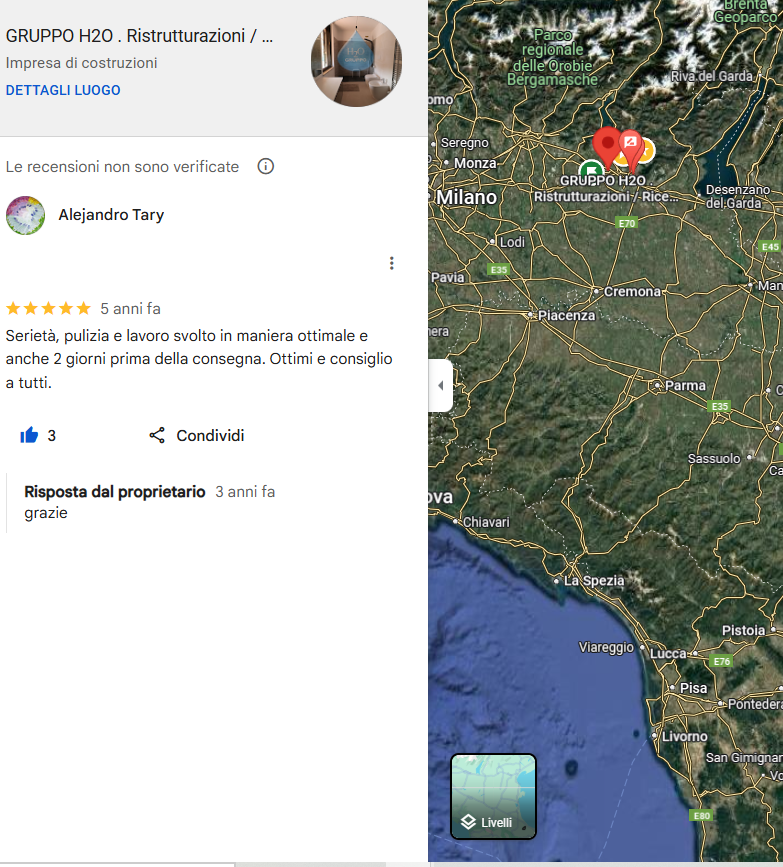Click the Riva del Garda label
Screen dimensions: 783x867
tap(712, 76)
